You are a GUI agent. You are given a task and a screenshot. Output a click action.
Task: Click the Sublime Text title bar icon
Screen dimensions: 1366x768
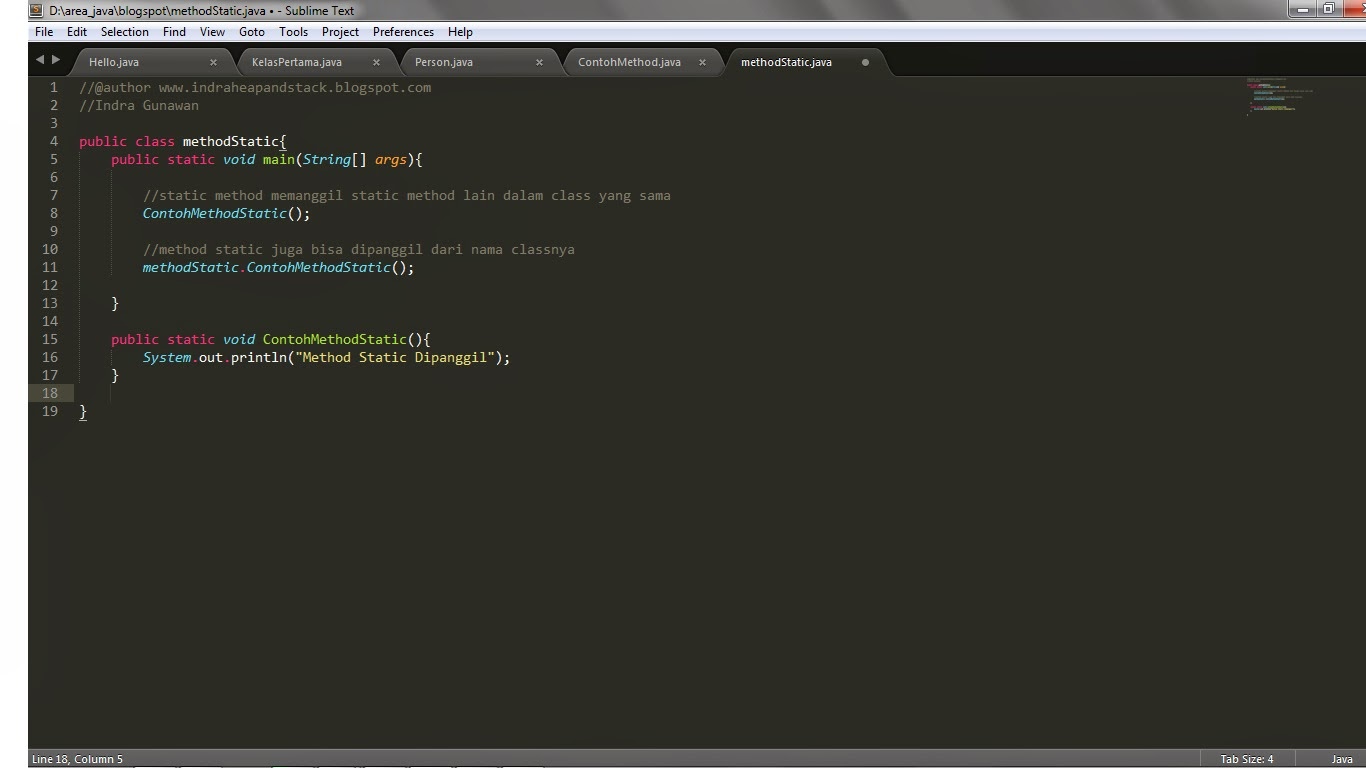(36, 10)
